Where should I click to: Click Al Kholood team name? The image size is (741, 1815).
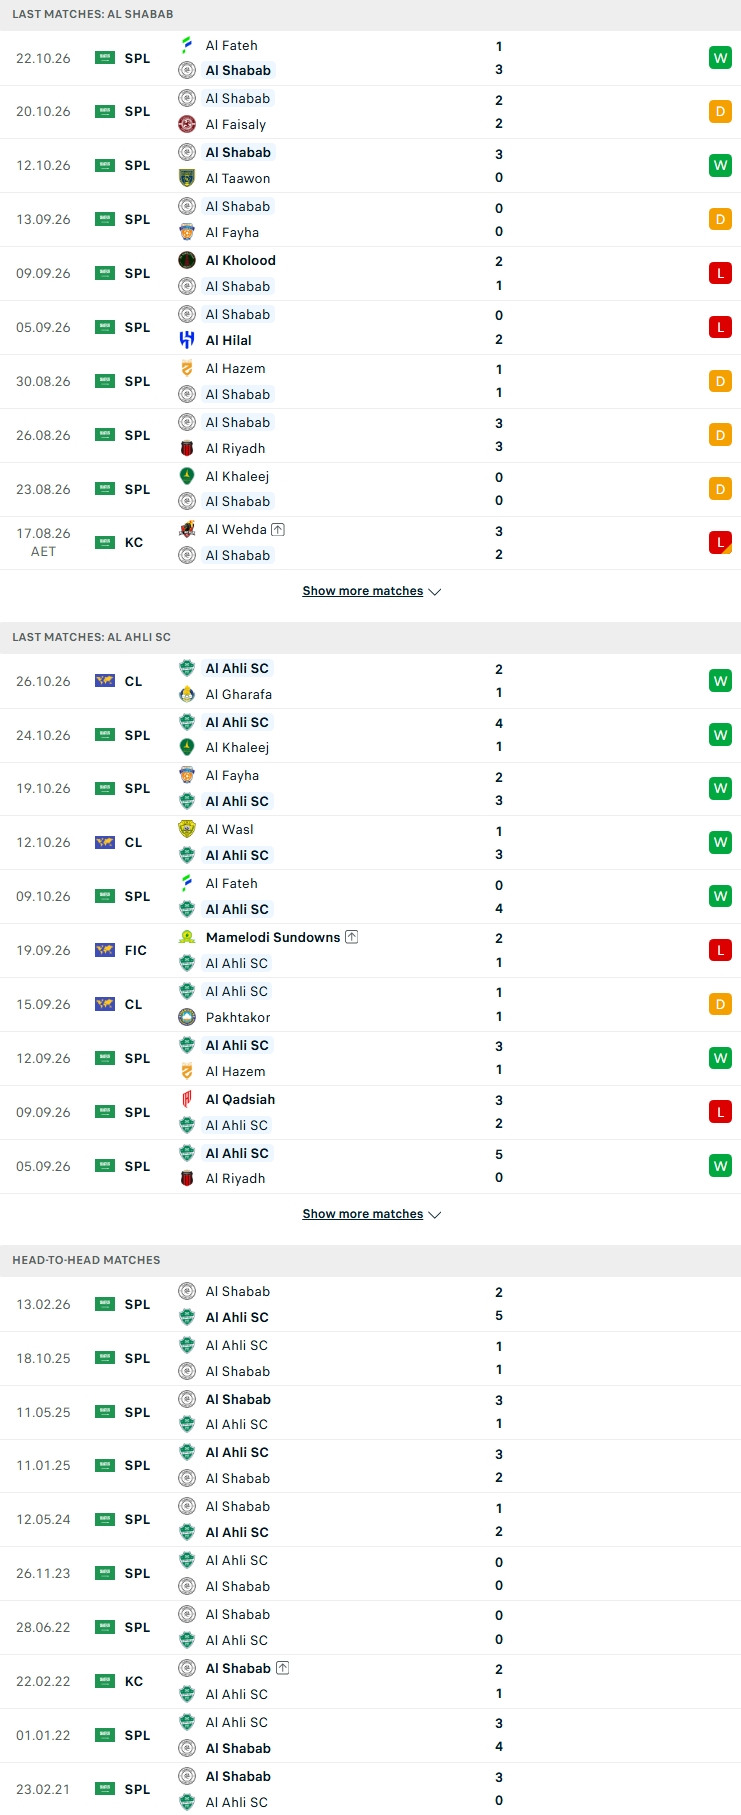click(x=241, y=260)
